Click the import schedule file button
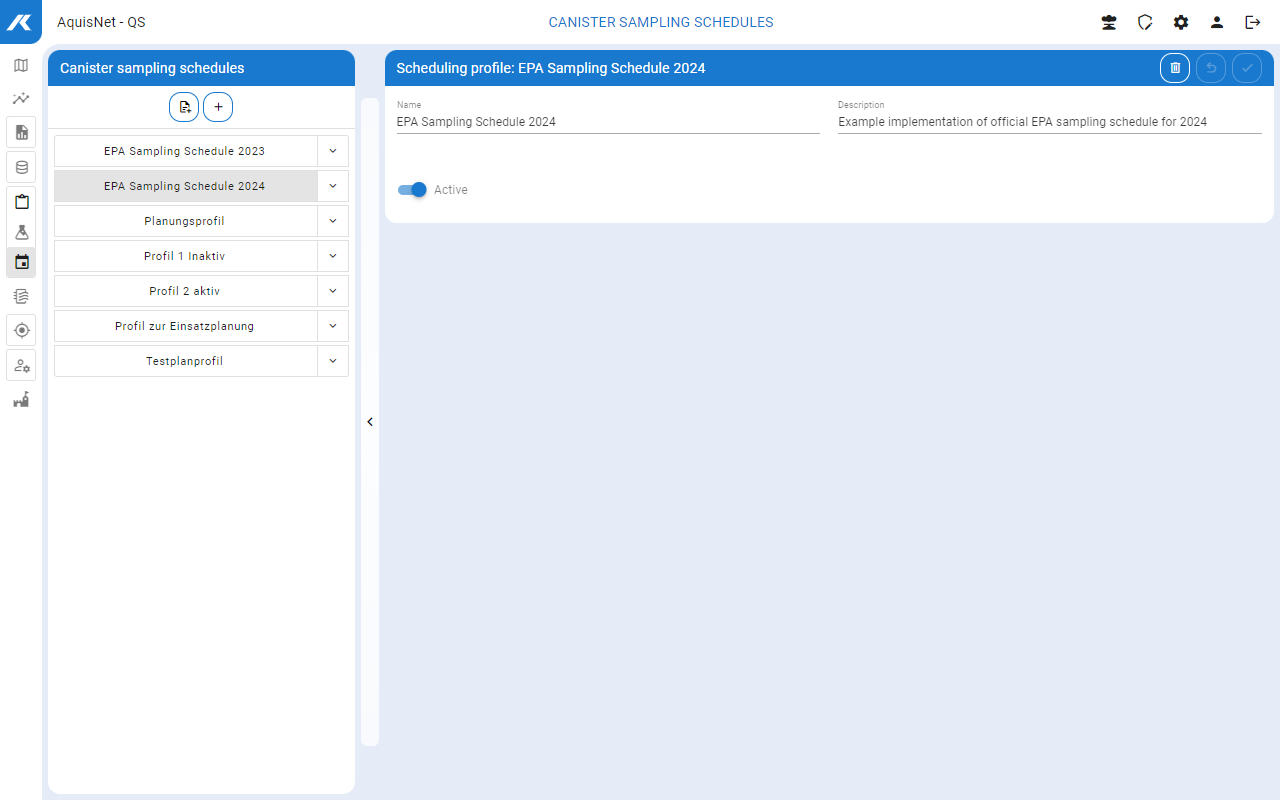 (184, 107)
